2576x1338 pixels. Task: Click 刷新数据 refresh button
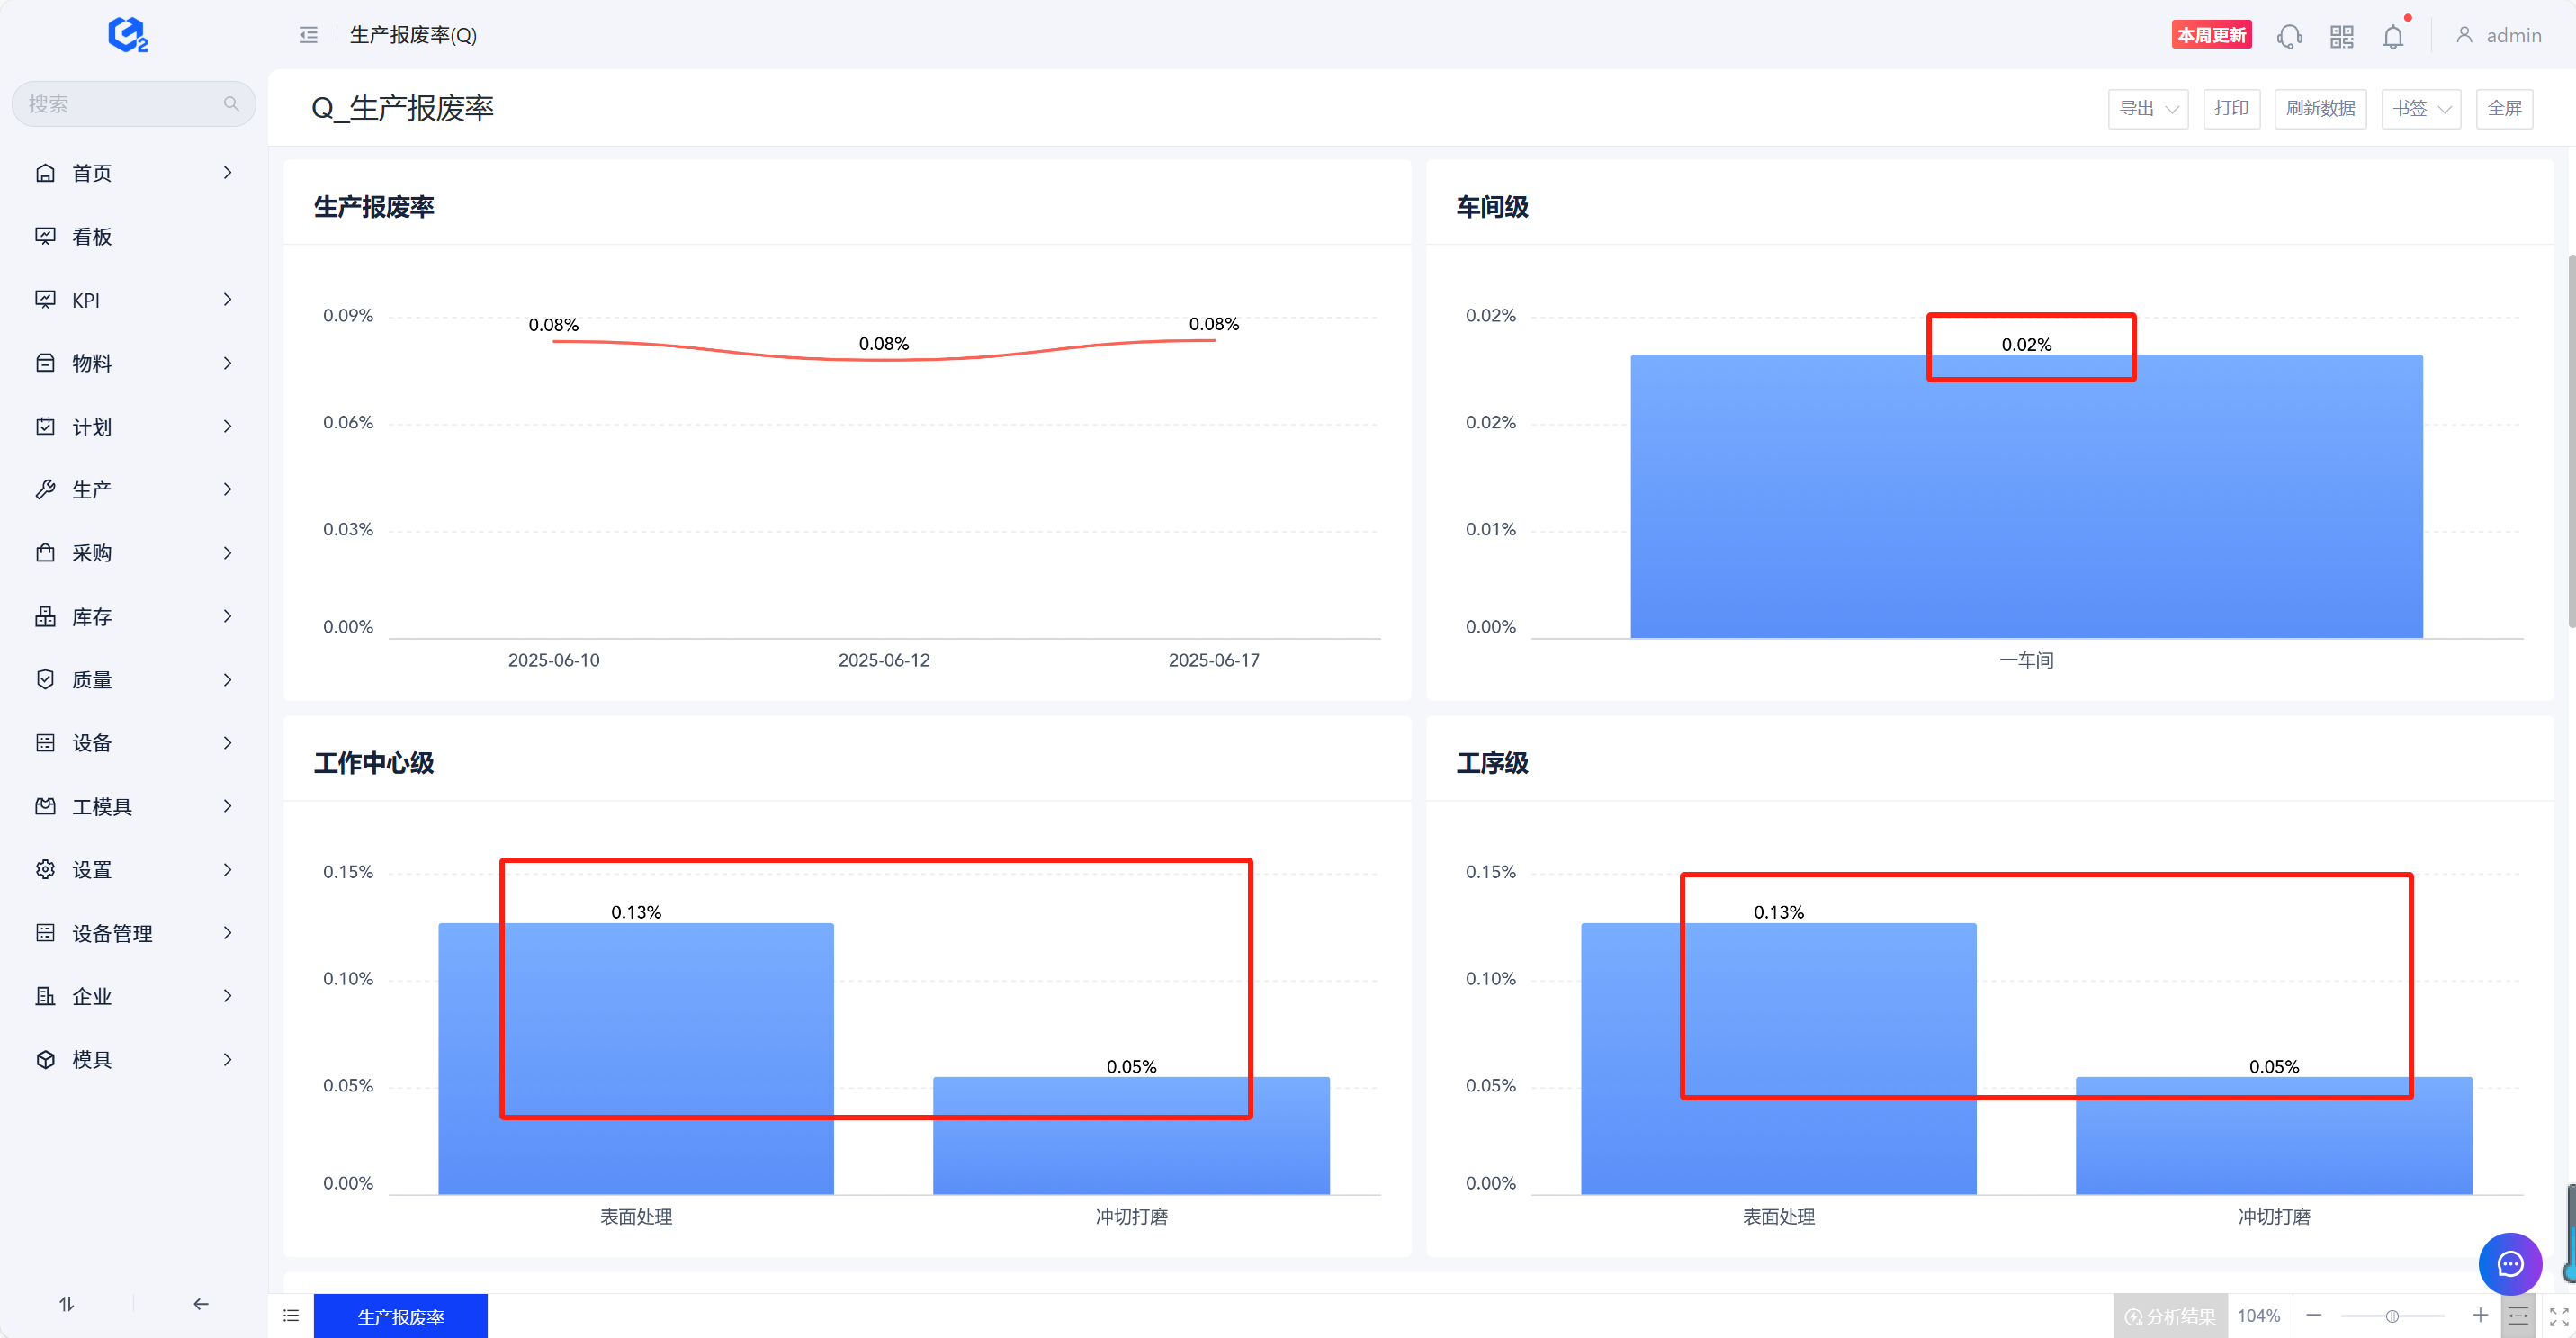point(2320,108)
